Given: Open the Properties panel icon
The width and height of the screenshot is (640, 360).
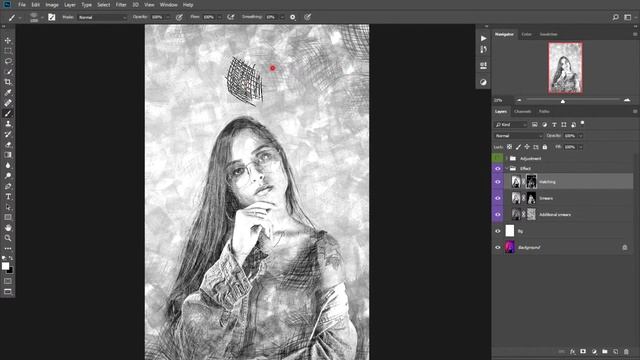Looking at the screenshot, I should coord(483,66).
